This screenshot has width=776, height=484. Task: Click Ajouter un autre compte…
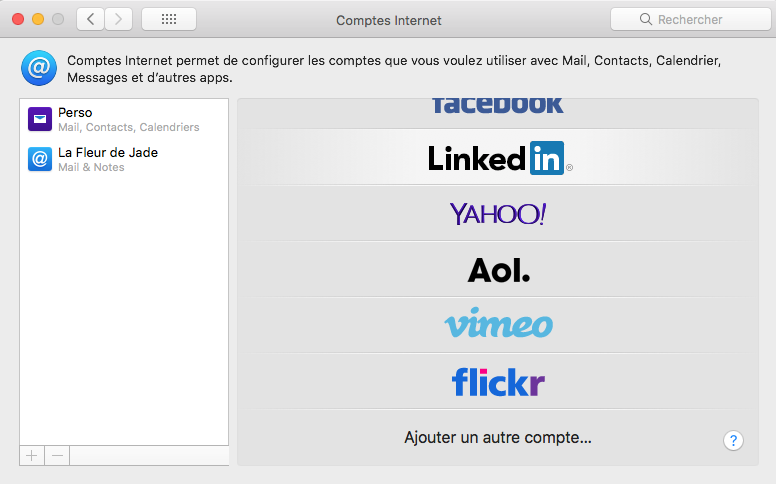point(498,437)
